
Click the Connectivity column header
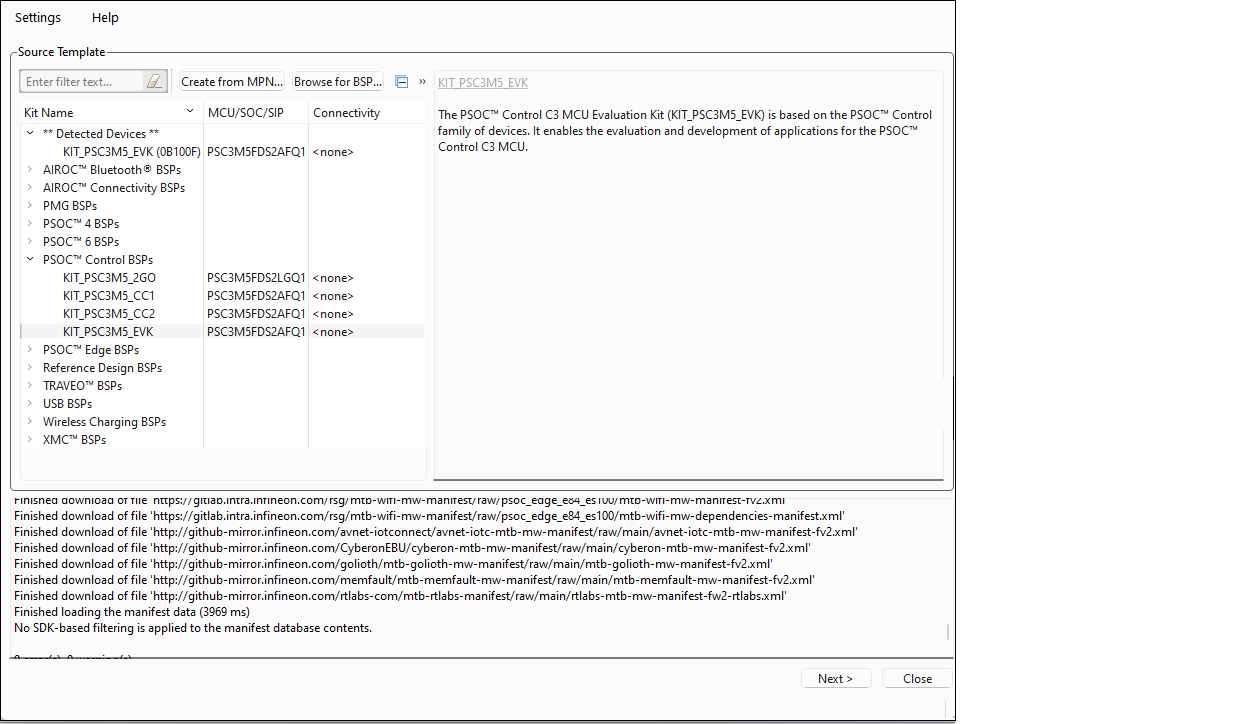pyautogui.click(x=346, y=113)
